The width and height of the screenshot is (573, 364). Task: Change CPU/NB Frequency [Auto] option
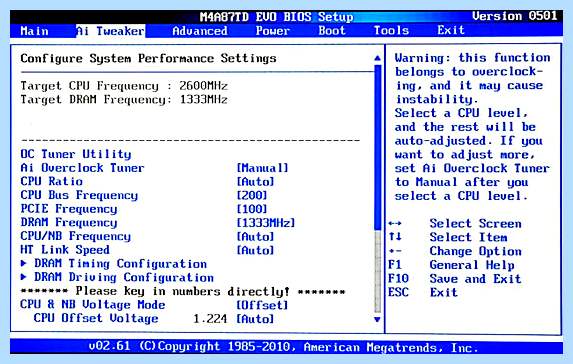[x=255, y=236]
